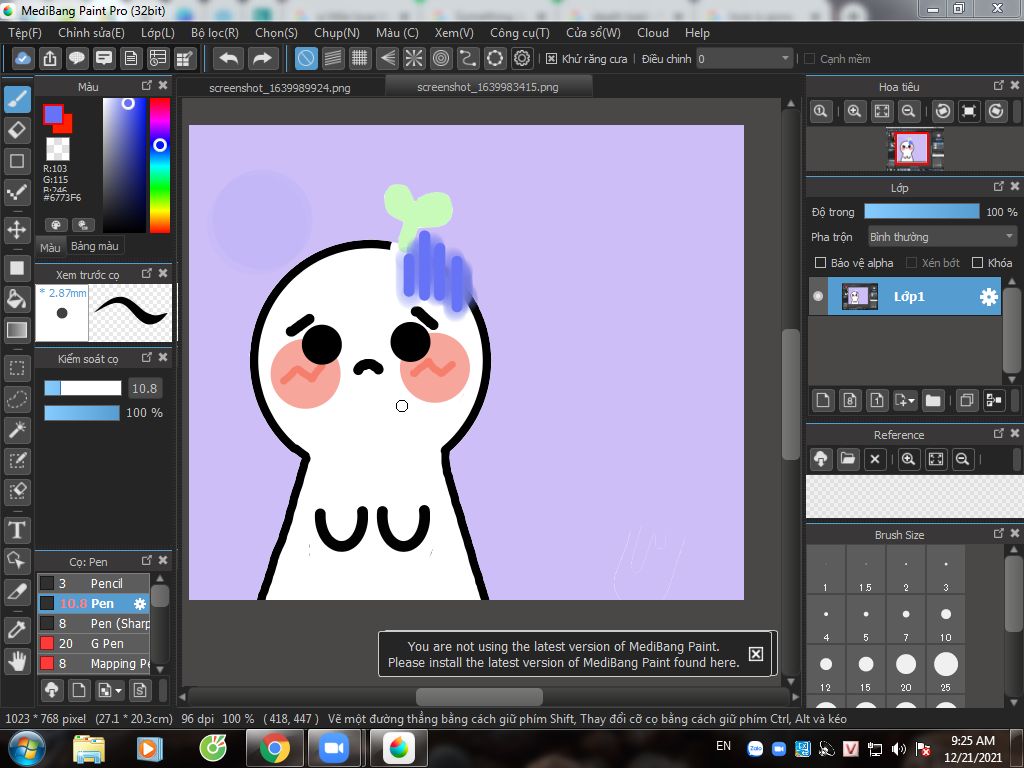Click the latest version install notification text
The height and width of the screenshot is (768, 1024).
[x=564, y=654]
